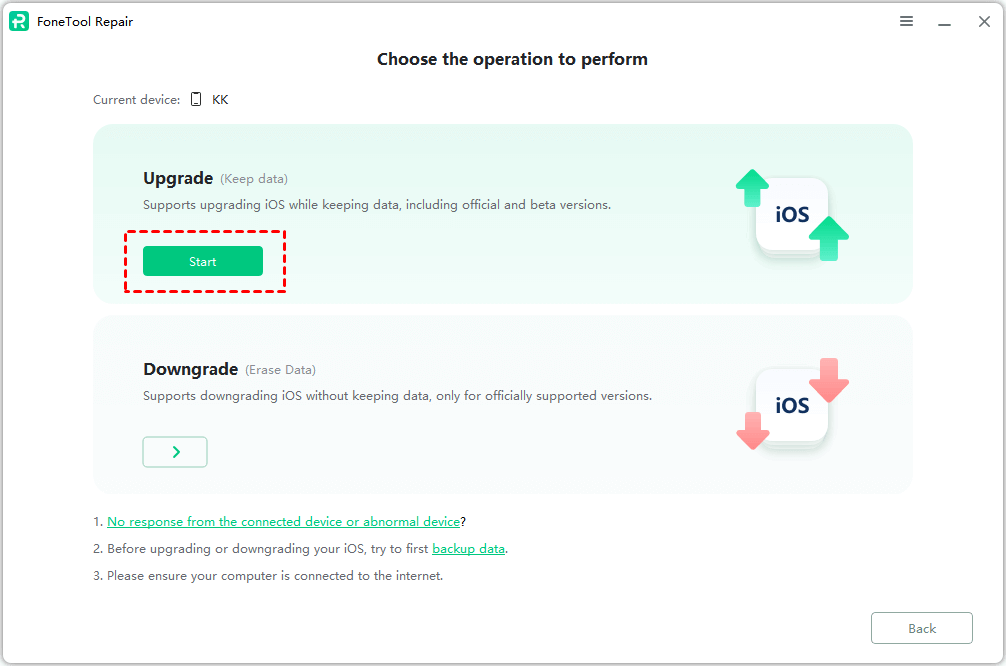Click the FoneTool Repair title text
The image size is (1006, 666).
coord(85,22)
